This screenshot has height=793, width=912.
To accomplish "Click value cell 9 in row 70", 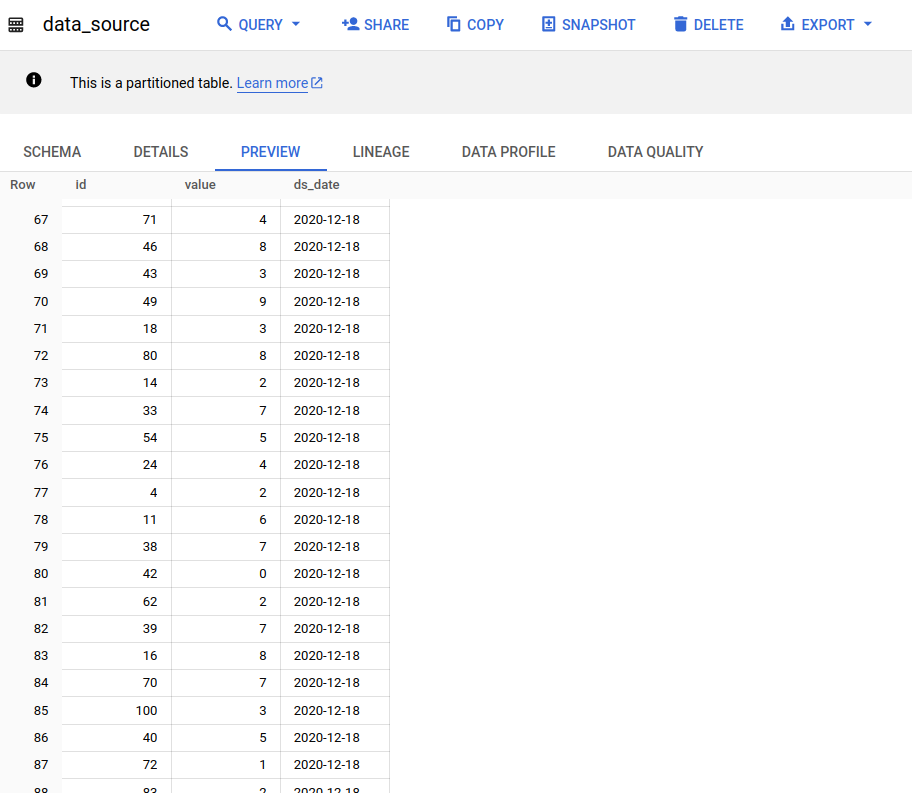I will pos(226,301).
